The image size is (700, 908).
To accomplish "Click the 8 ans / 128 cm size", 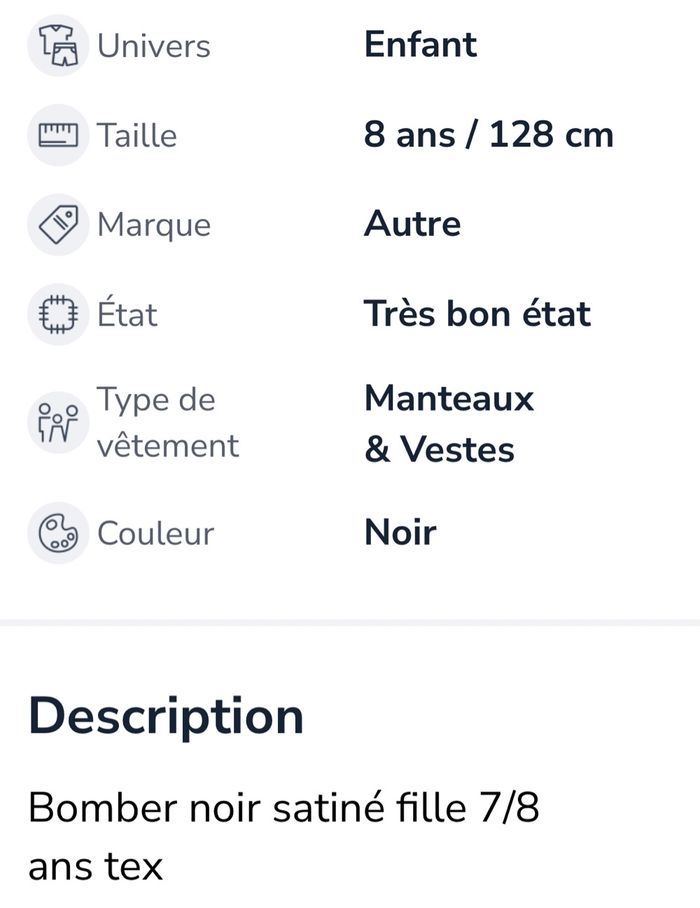I will (488, 135).
